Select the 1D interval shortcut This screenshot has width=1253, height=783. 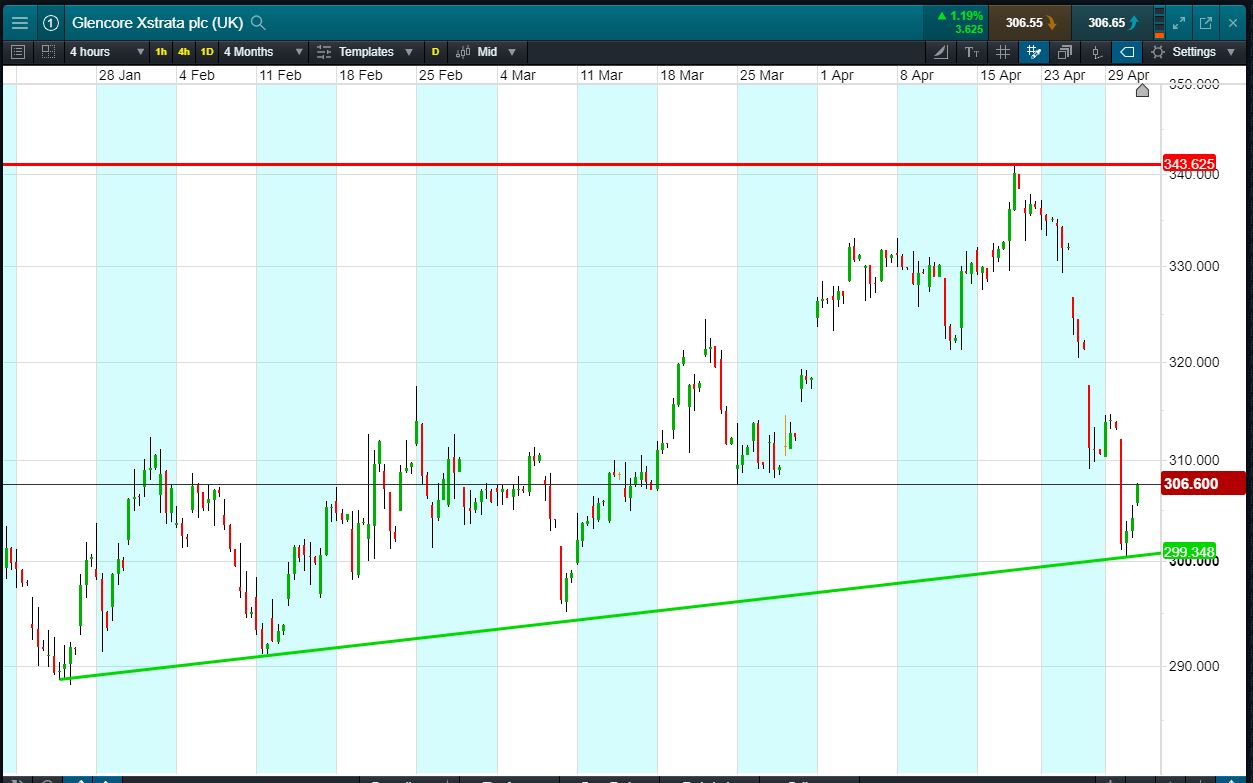click(x=207, y=52)
